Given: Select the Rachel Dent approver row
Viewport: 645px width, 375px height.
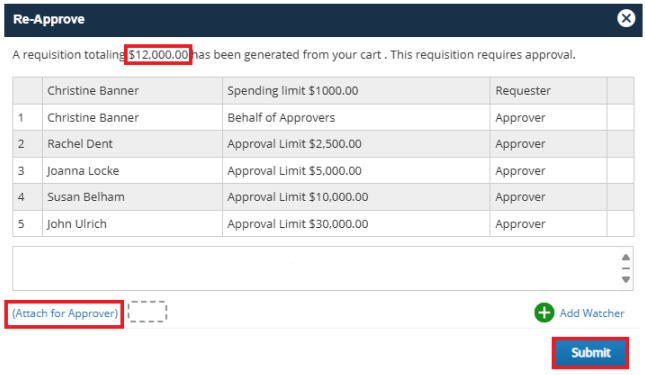Looking at the screenshot, I should [x=323, y=144].
